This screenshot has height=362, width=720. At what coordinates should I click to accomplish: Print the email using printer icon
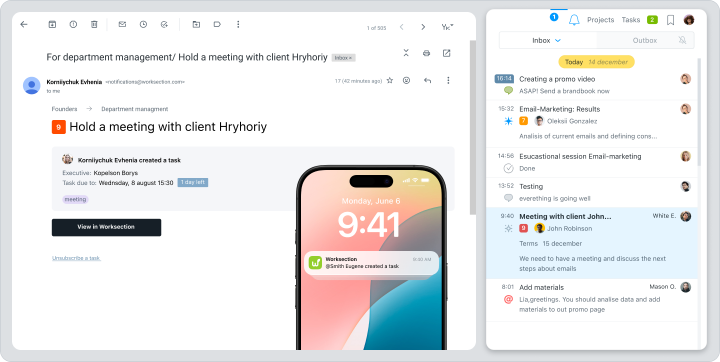[x=426, y=53]
